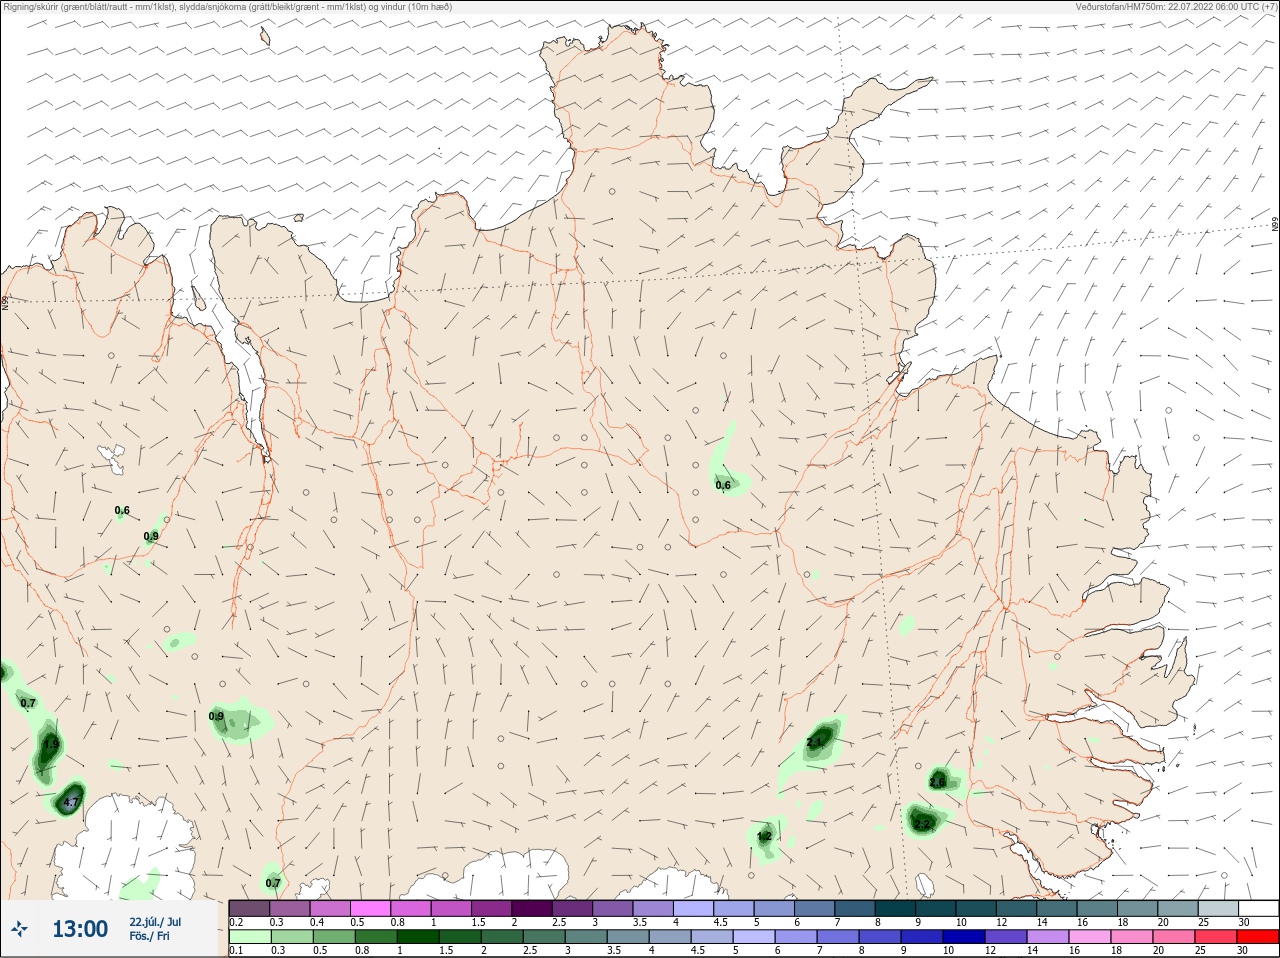This screenshot has width=1280, height=958.
Task: Click the '2.2' rainfall value on the map
Action: (x=922, y=824)
